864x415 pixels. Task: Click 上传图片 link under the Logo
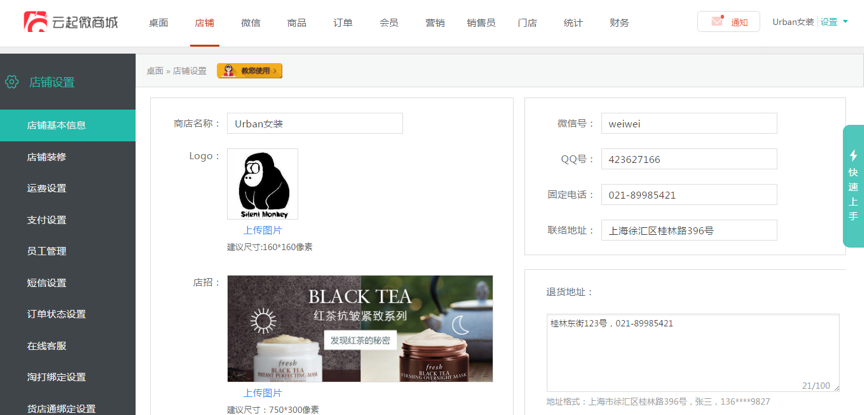(x=262, y=230)
